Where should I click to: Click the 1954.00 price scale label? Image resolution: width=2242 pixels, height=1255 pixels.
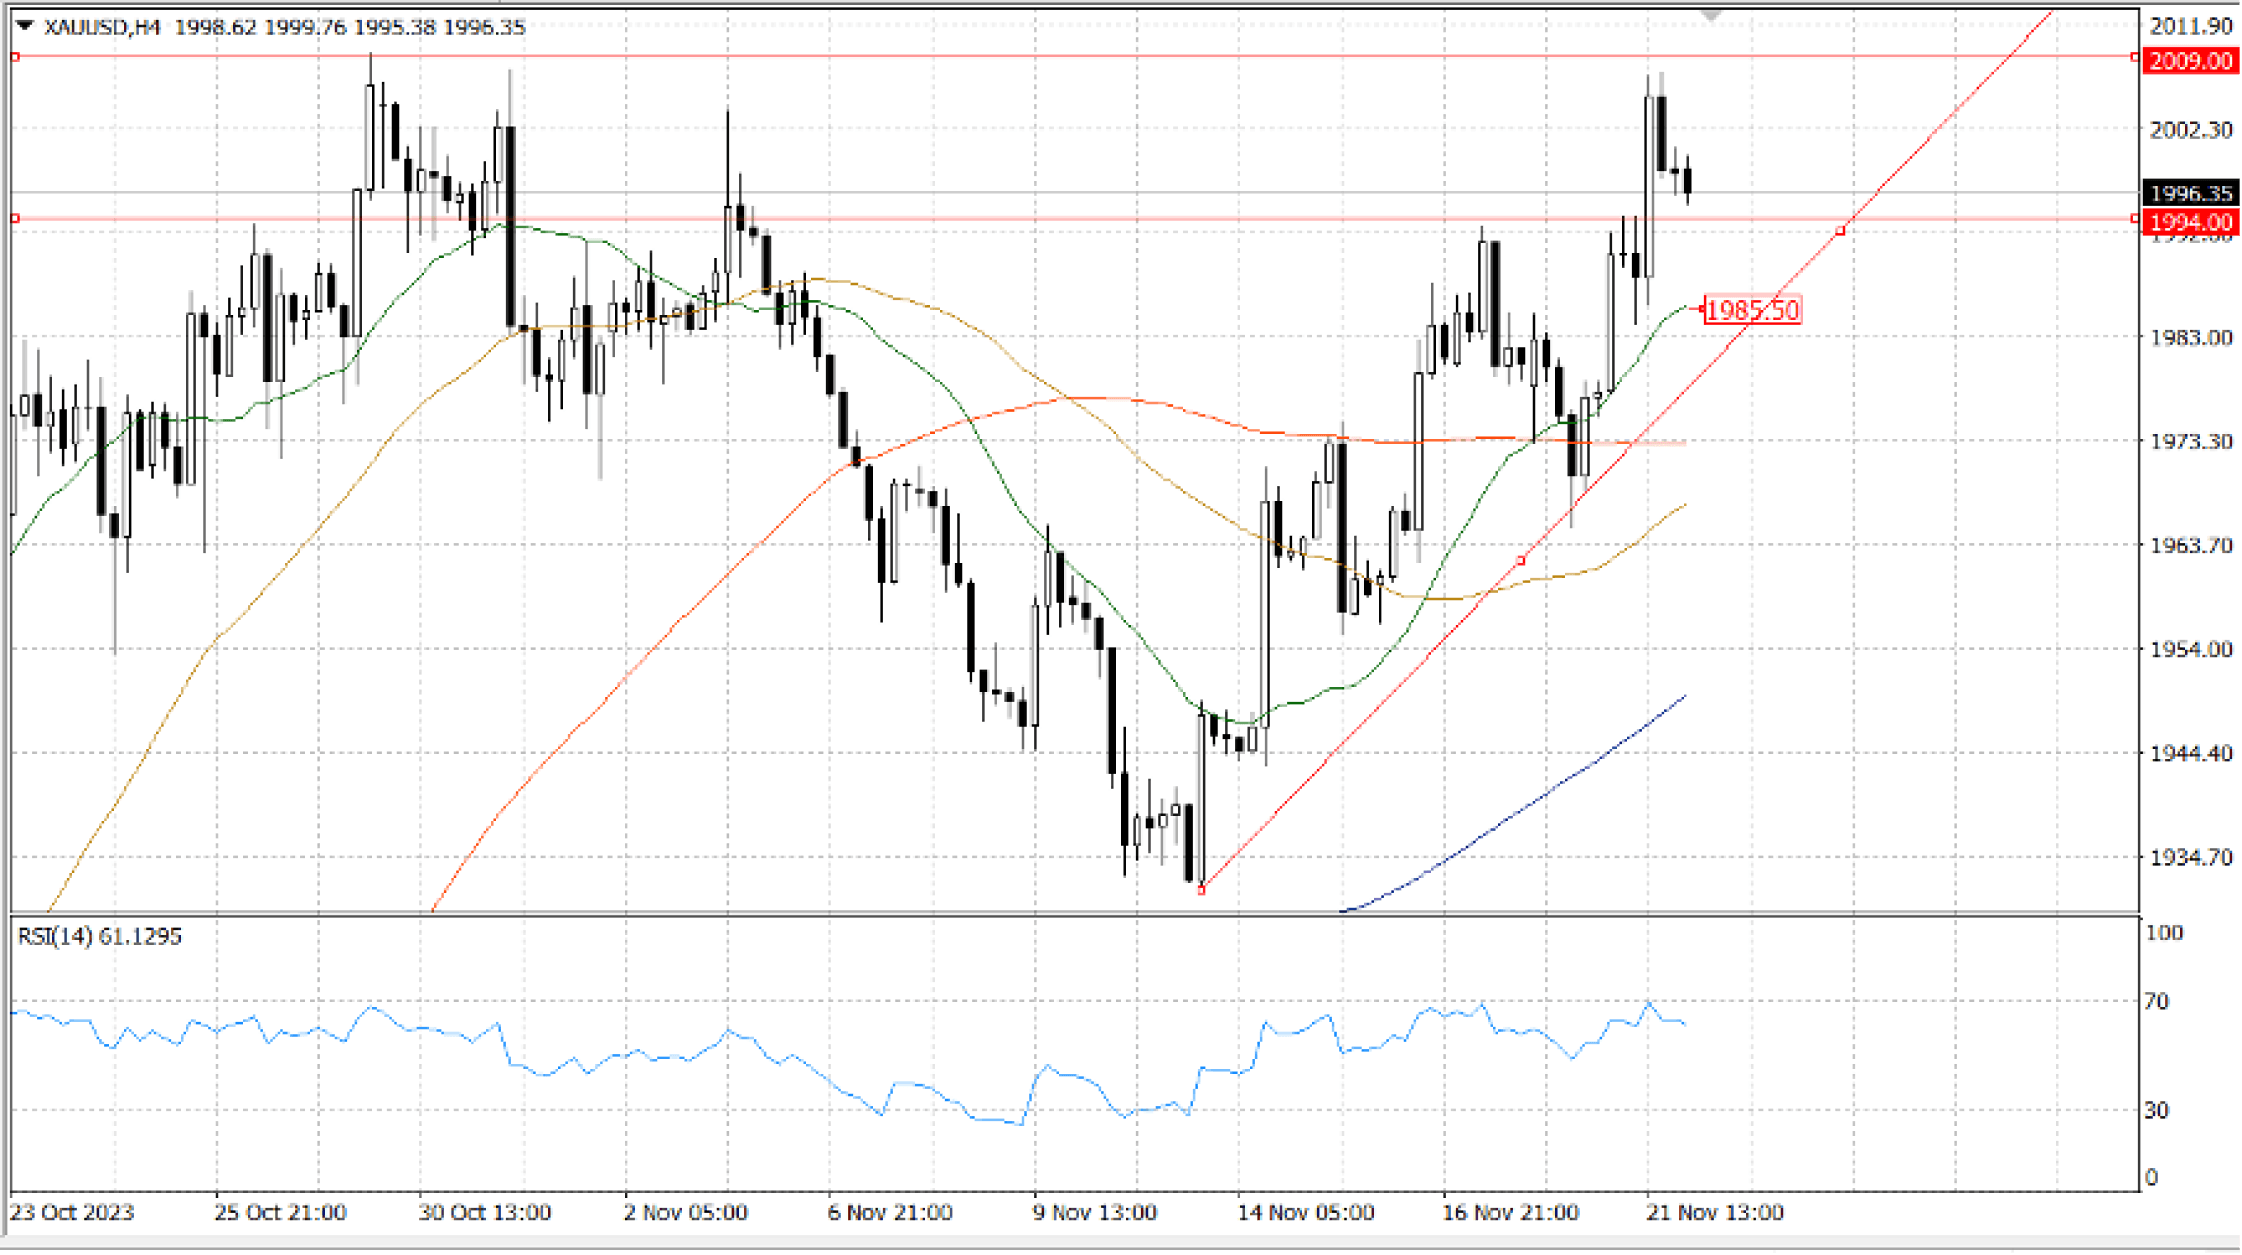pos(2190,650)
